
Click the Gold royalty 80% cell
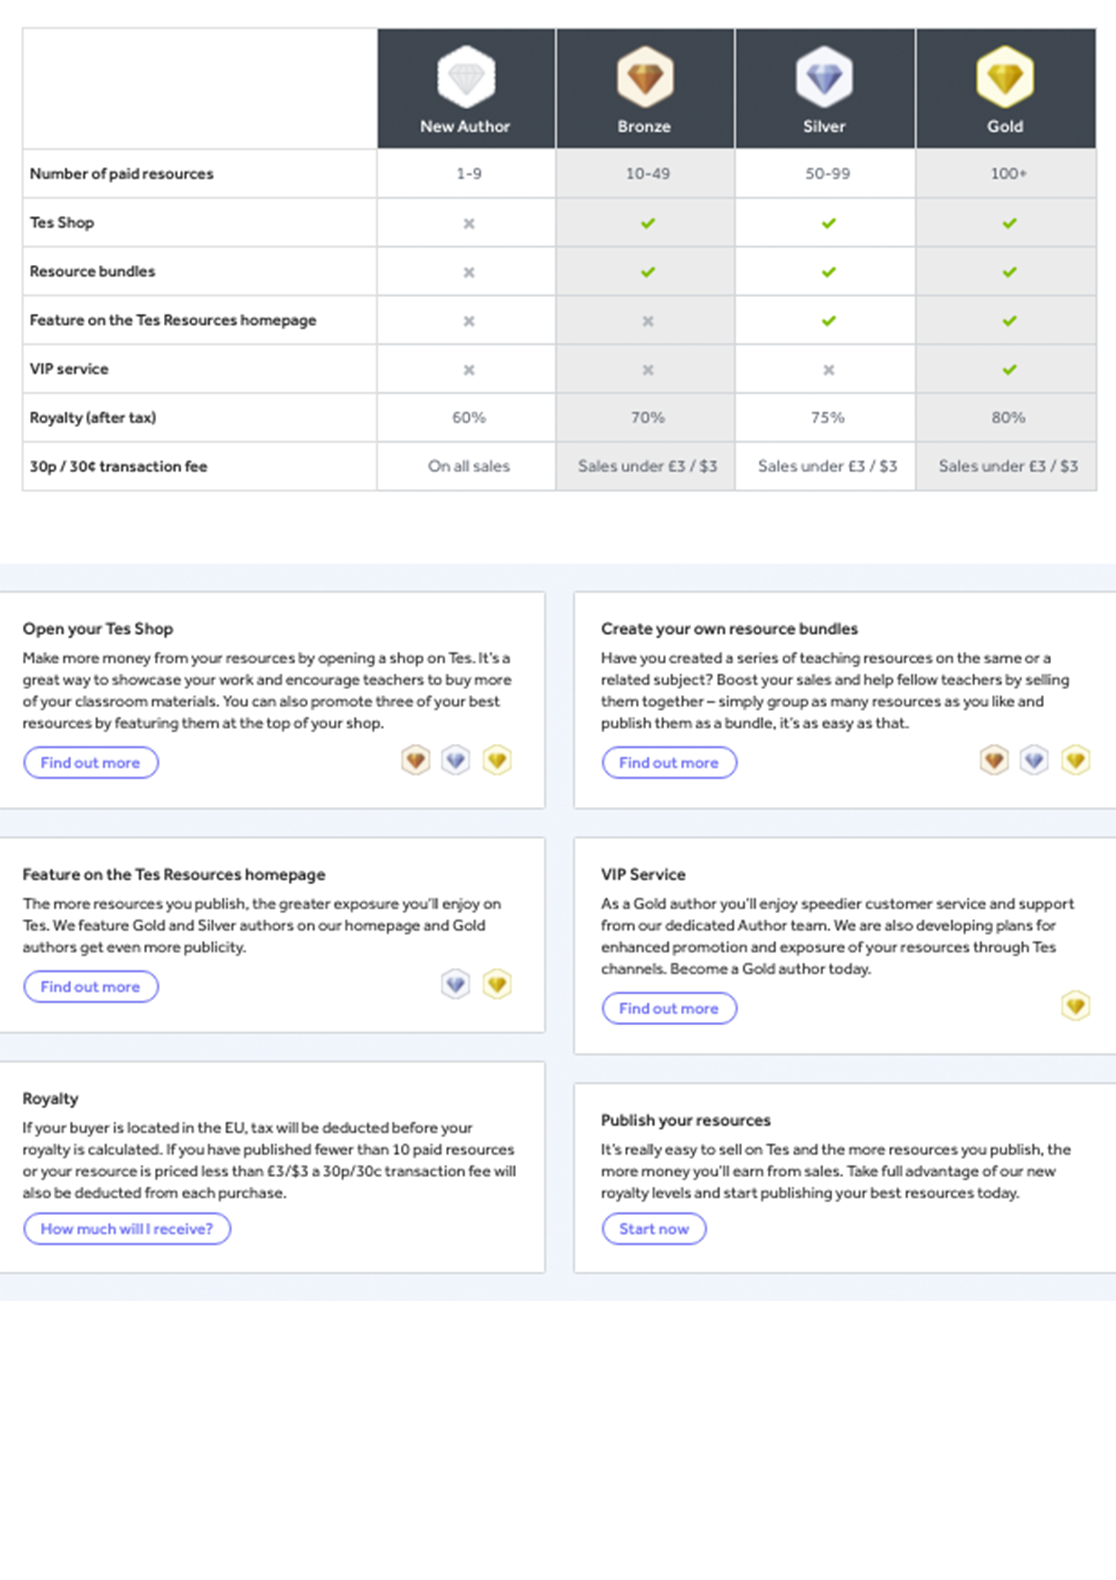[x=1008, y=418]
